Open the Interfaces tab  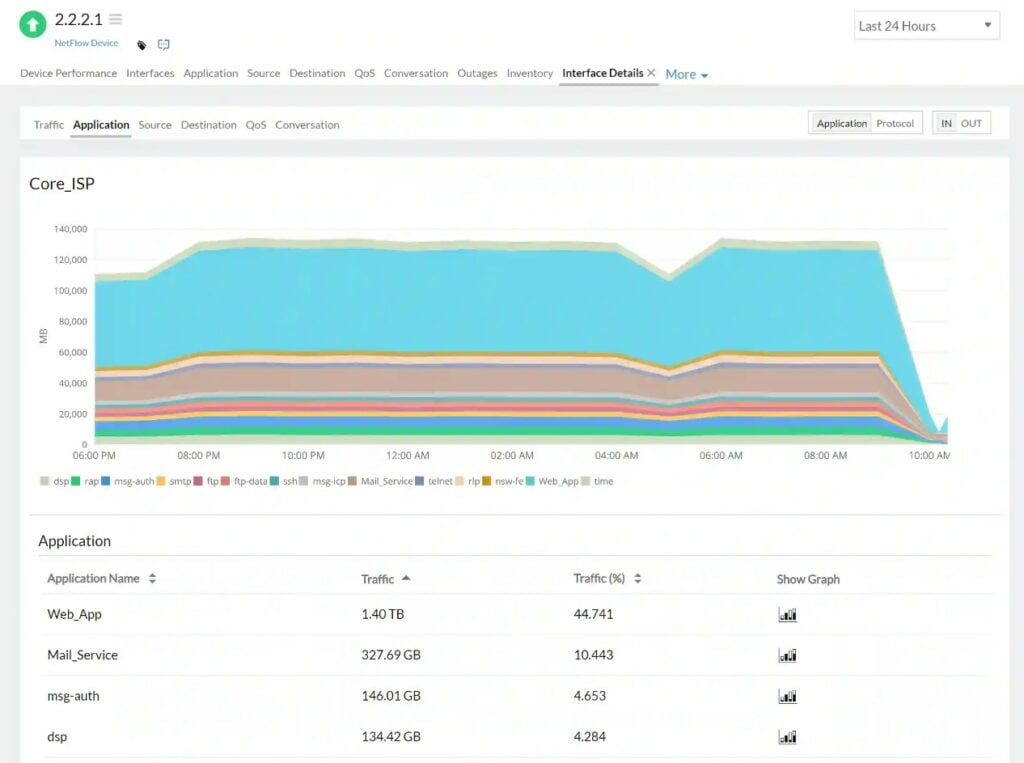150,73
